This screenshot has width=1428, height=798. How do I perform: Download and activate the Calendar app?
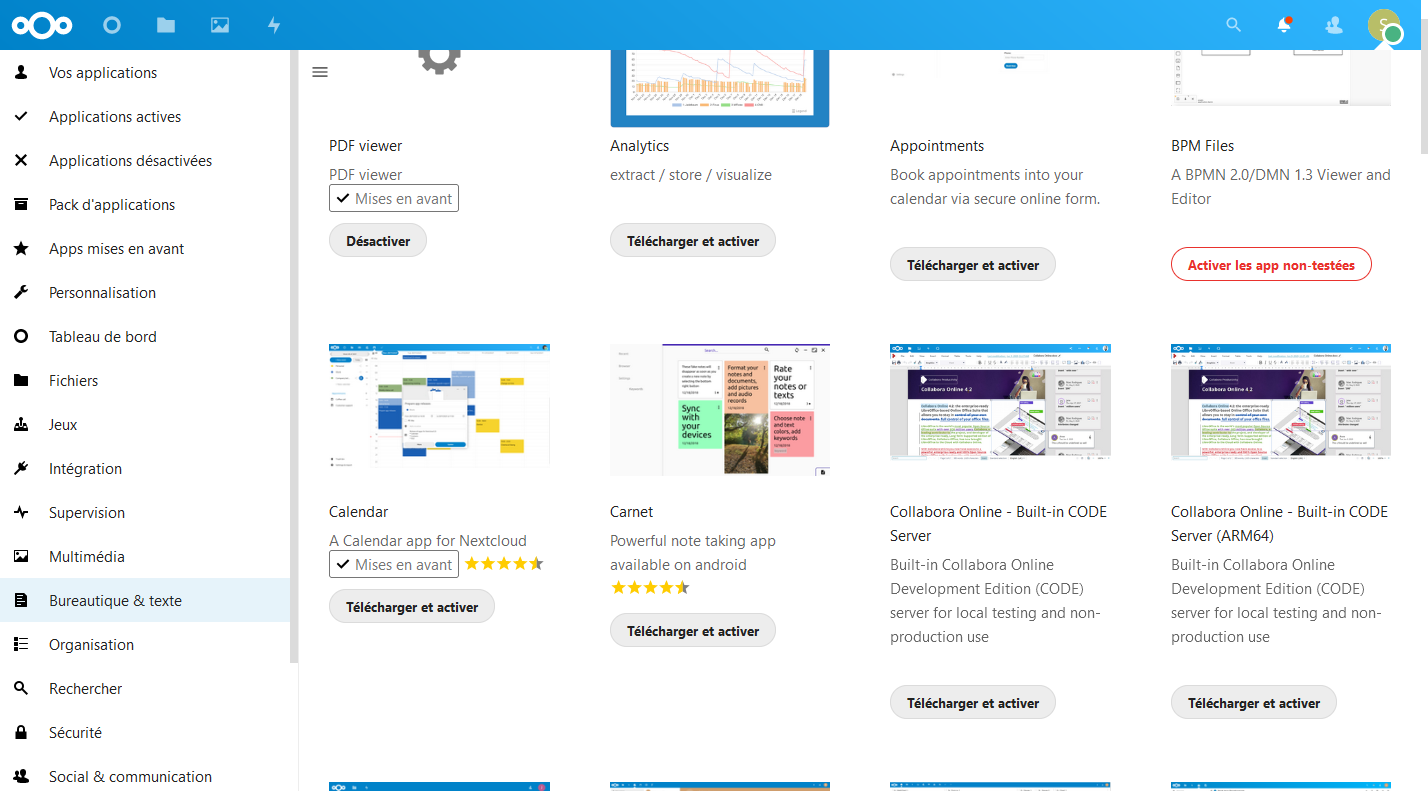(x=412, y=607)
